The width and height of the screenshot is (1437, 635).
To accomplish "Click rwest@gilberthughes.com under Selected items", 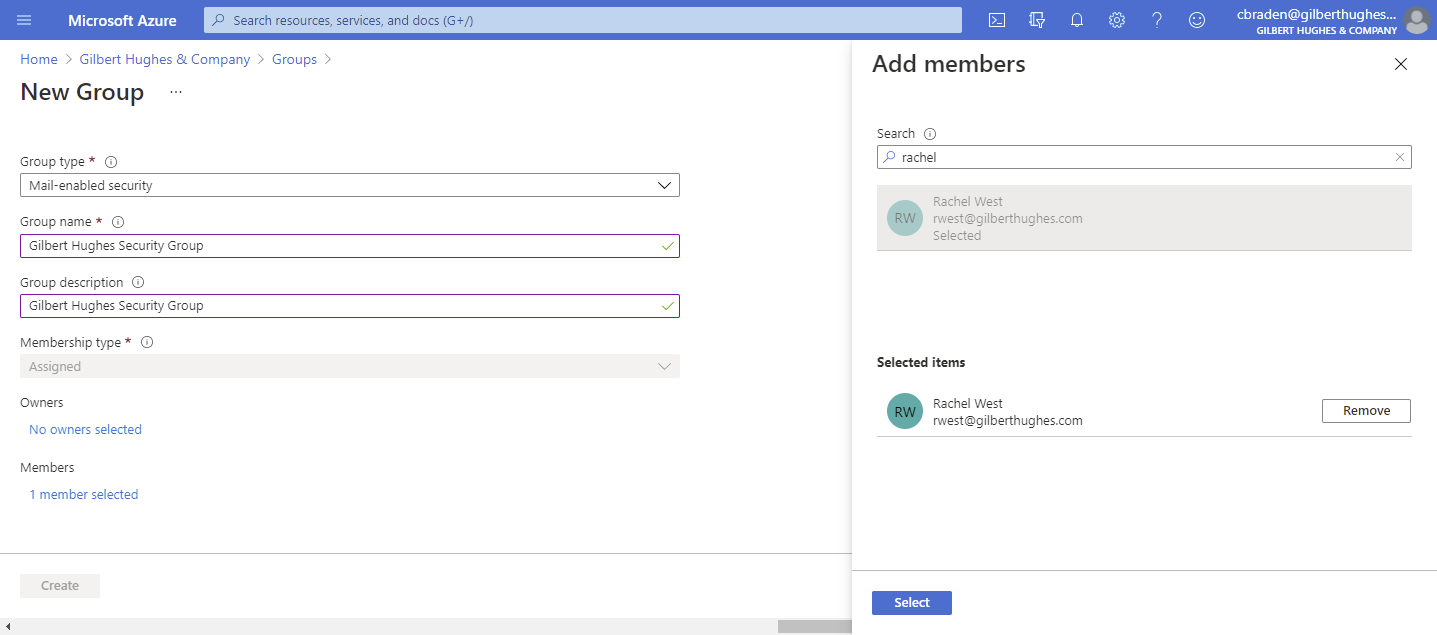I will [x=1008, y=421].
